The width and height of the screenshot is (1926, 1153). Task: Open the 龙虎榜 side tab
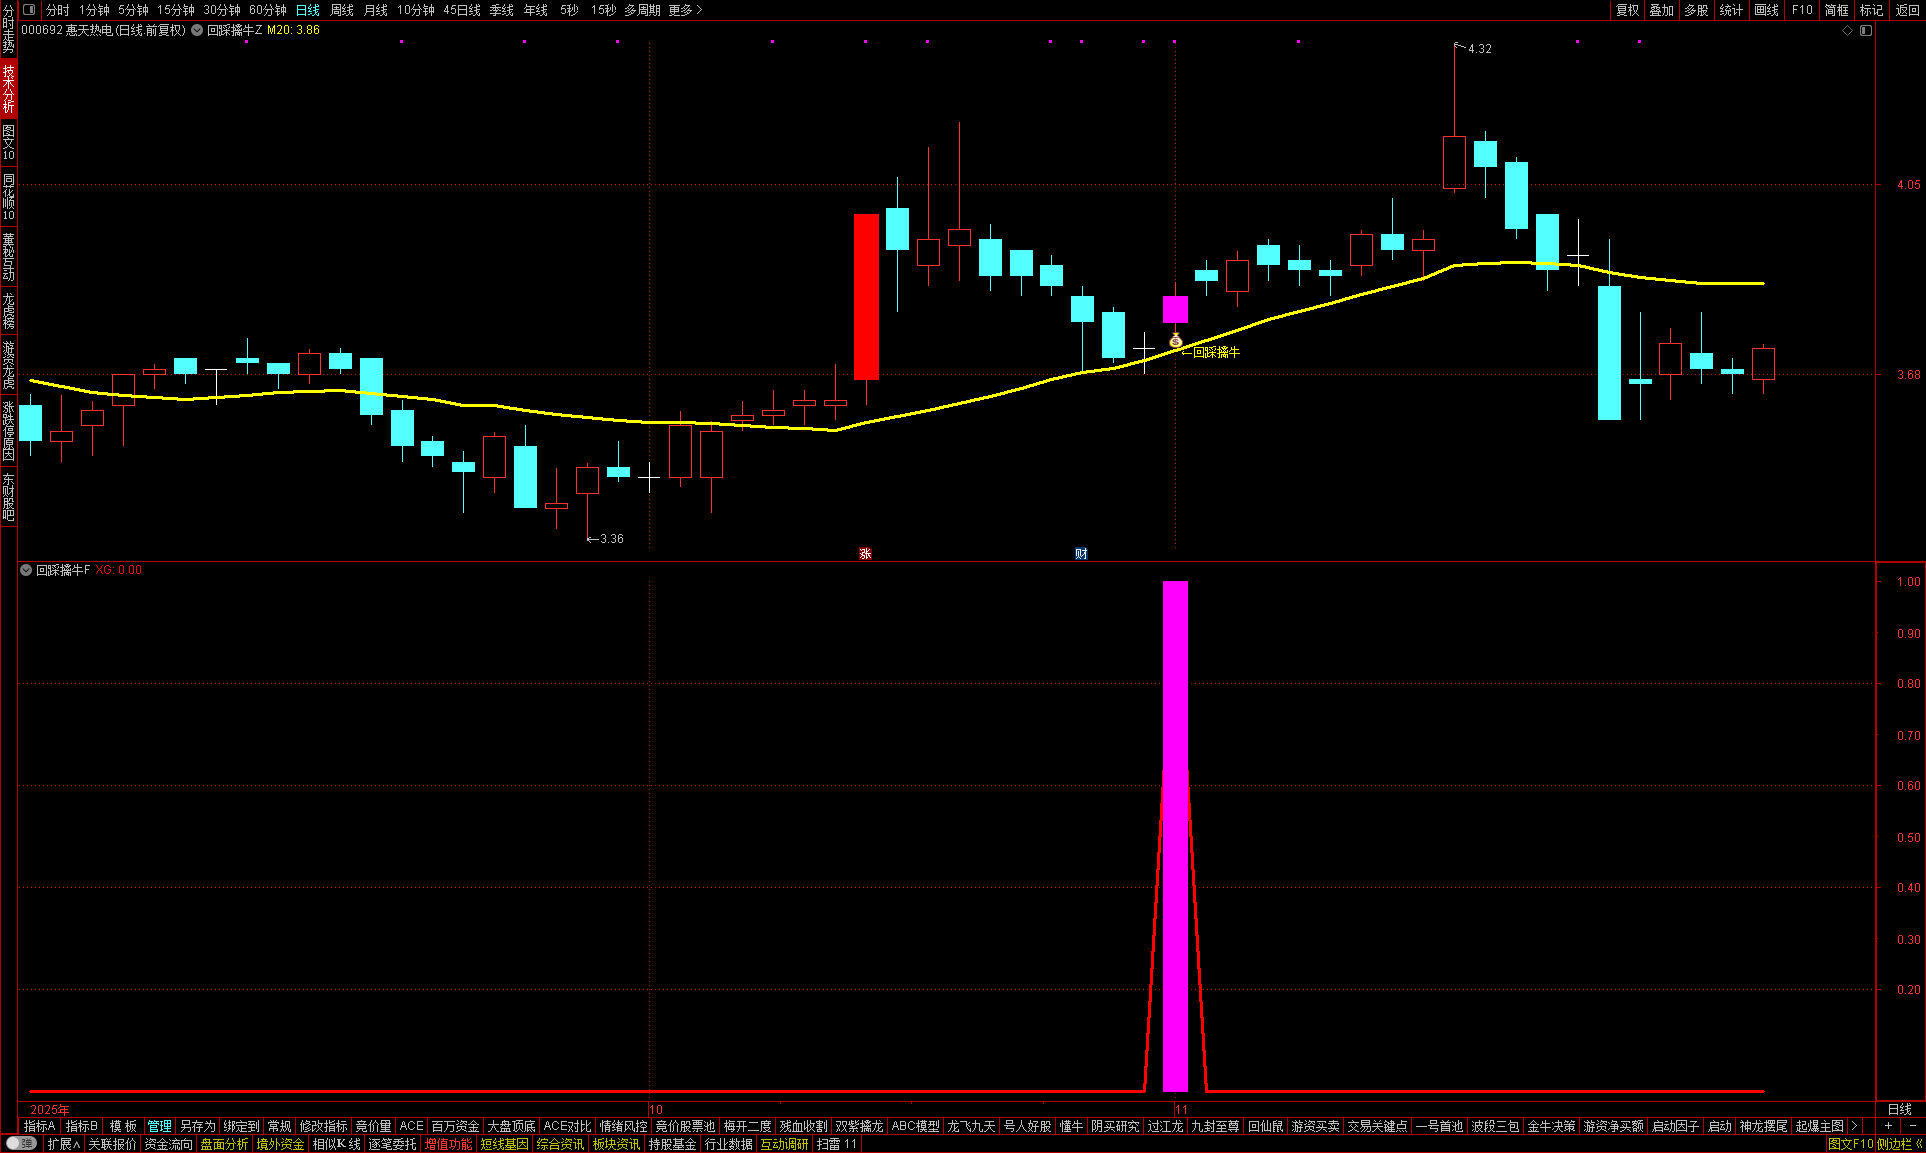[8, 311]
